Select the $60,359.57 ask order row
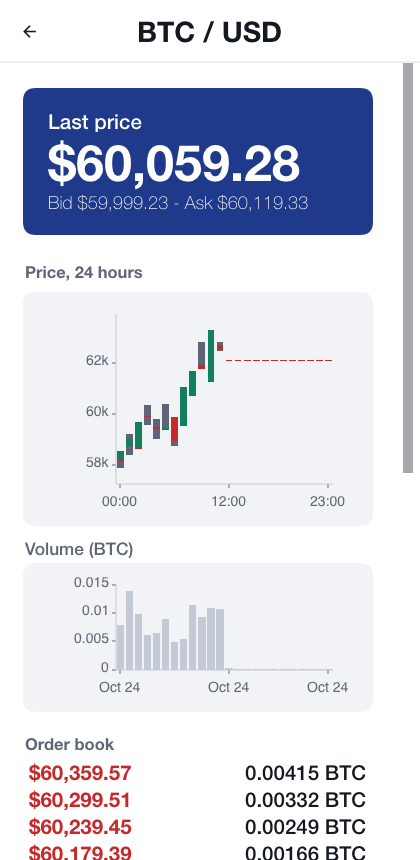The image size is (420, 860). coord(197,773)
